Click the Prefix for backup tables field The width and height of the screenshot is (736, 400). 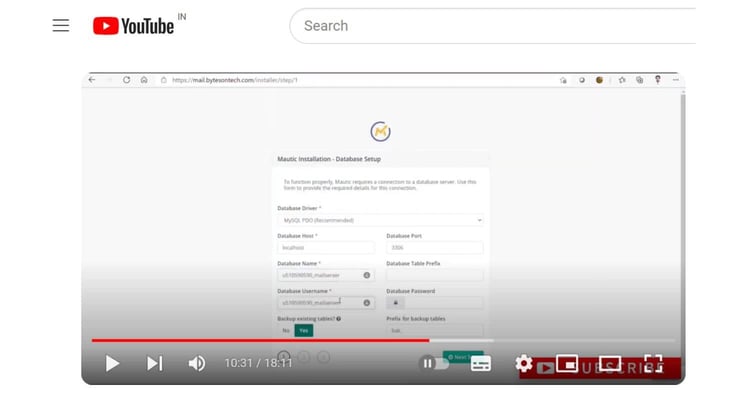pos(434,331)
